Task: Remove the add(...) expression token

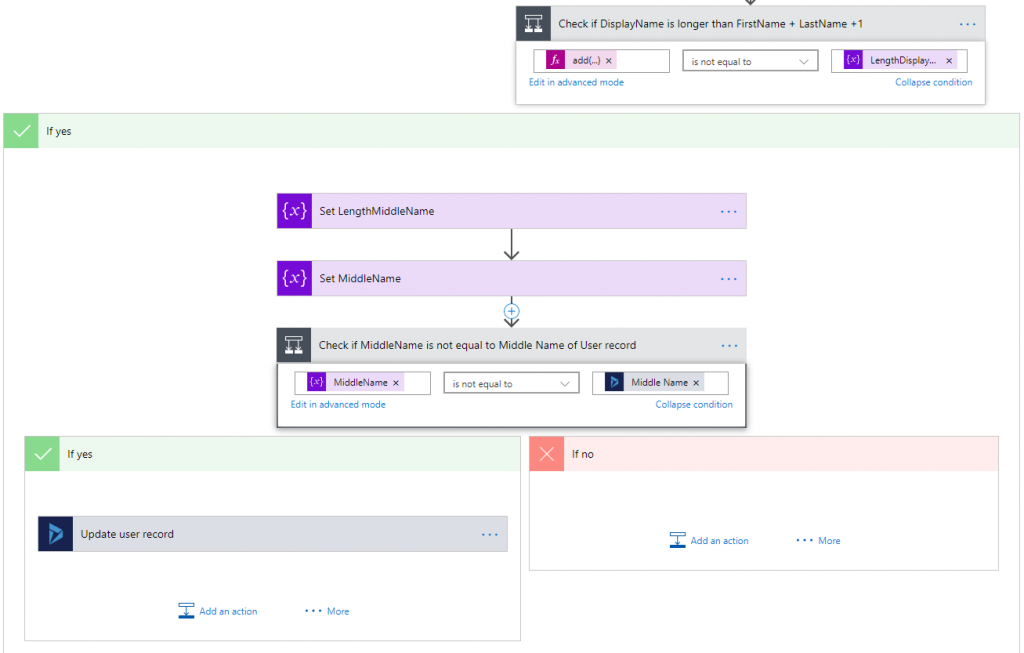Action: tap(609, 61)
